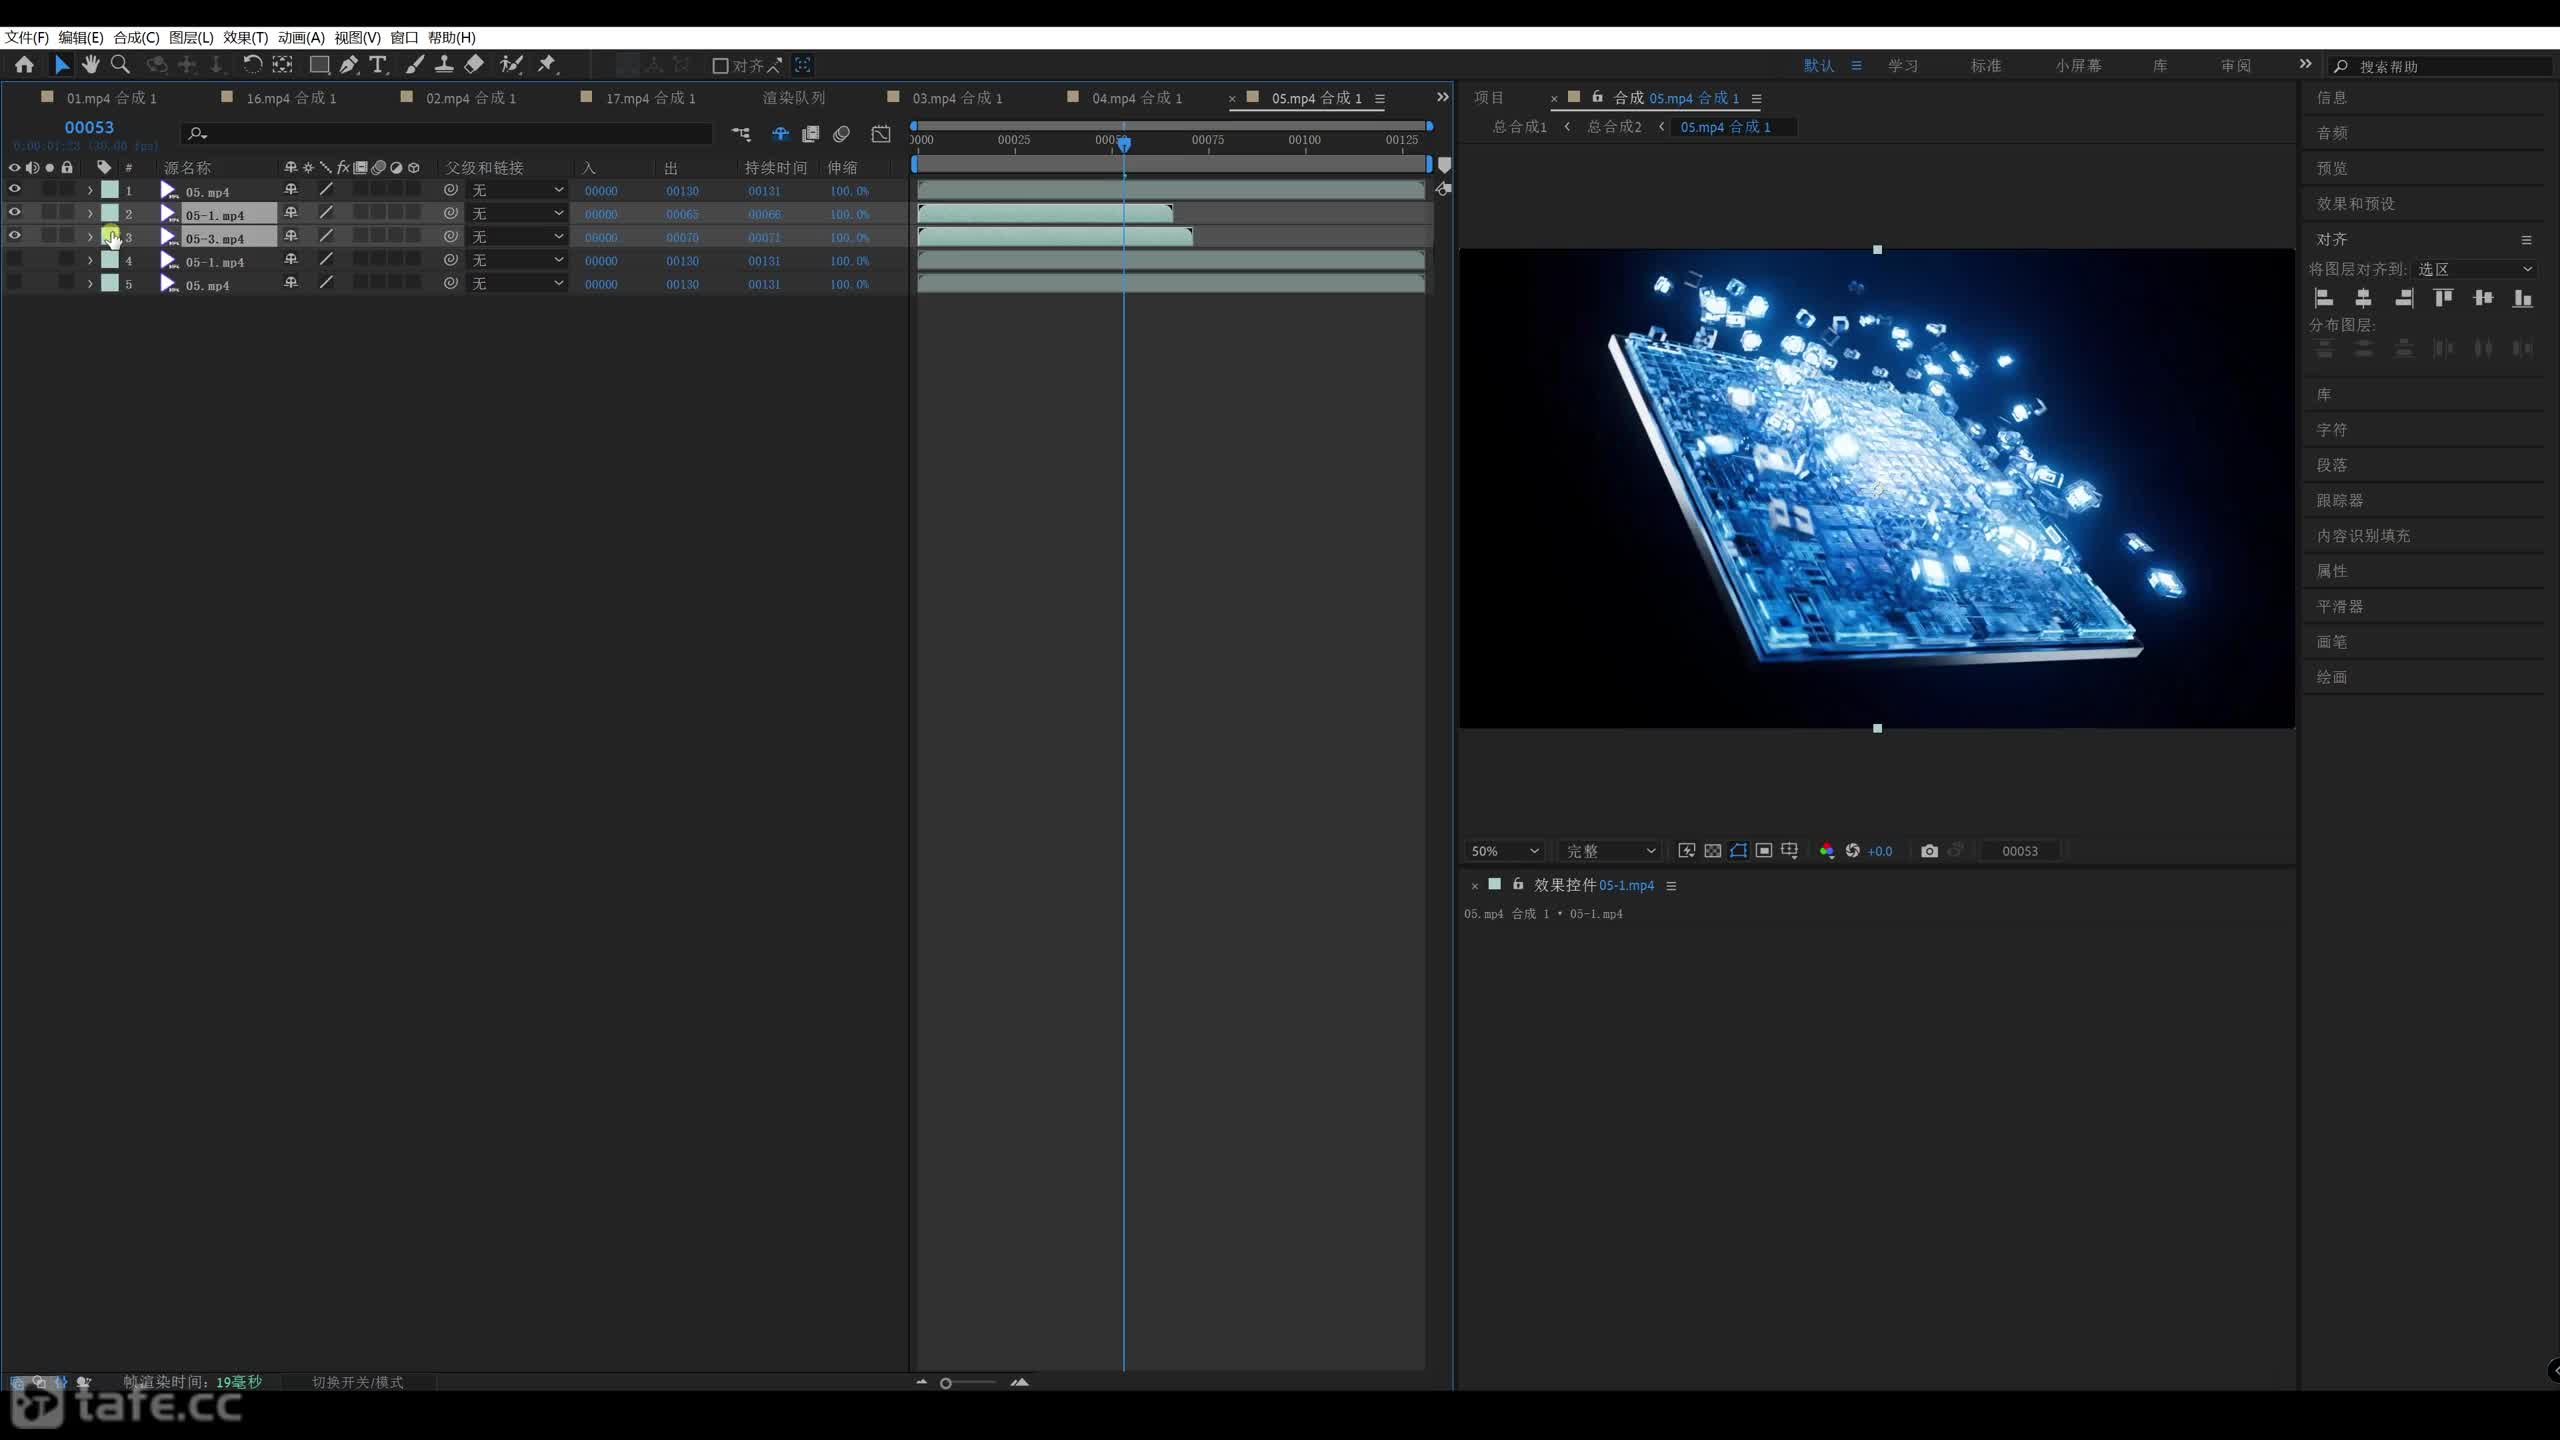Show layer 4 05-1.mp4 via visibility box
This screenshot has width=2560, height=1440.
(x=14, y=260)
